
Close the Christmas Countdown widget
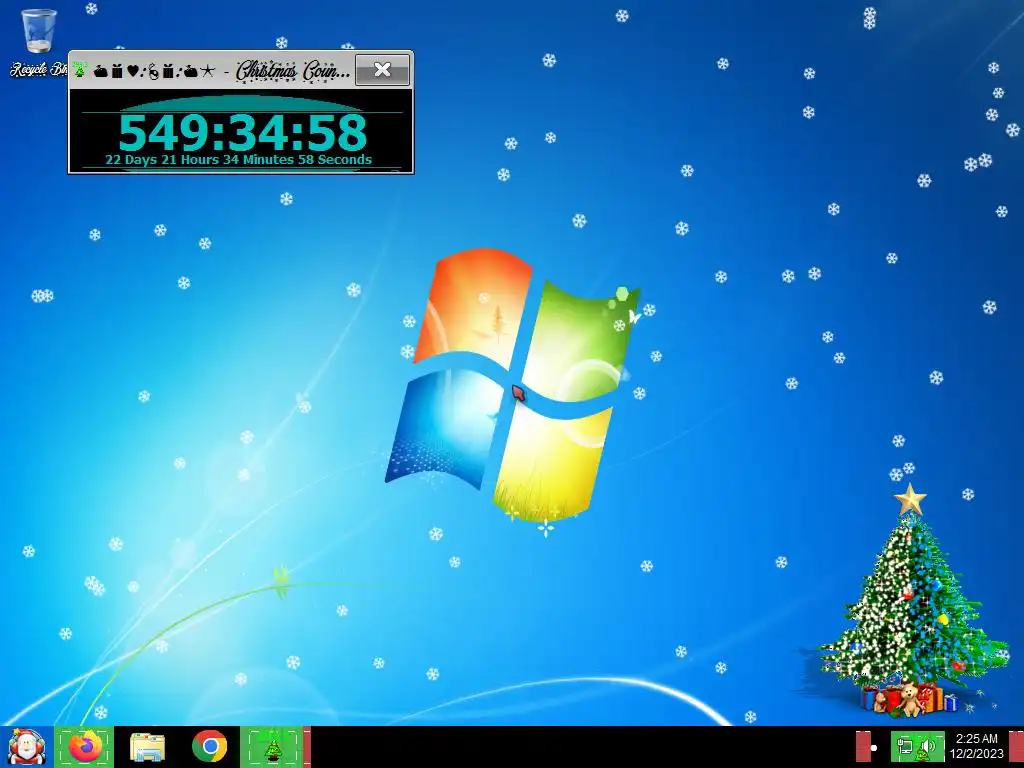point(383,70)
